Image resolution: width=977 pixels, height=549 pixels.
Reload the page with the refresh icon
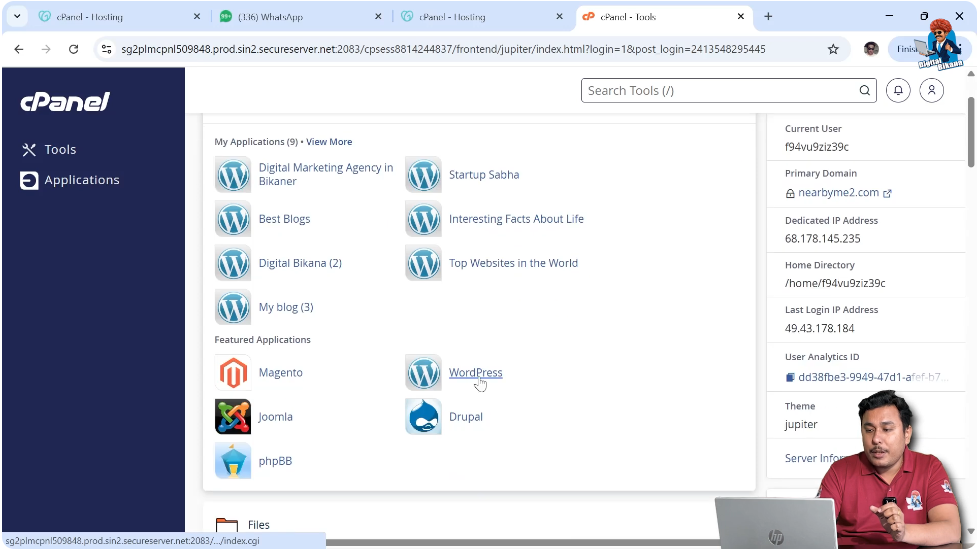click(x=74, y=49)
